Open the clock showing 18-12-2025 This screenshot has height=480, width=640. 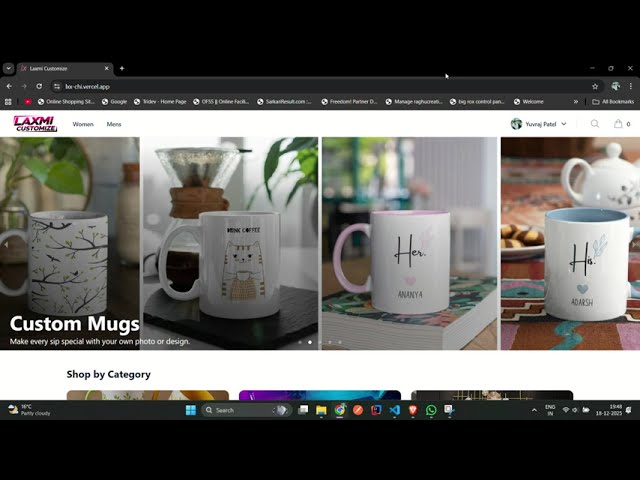(609, 410)
